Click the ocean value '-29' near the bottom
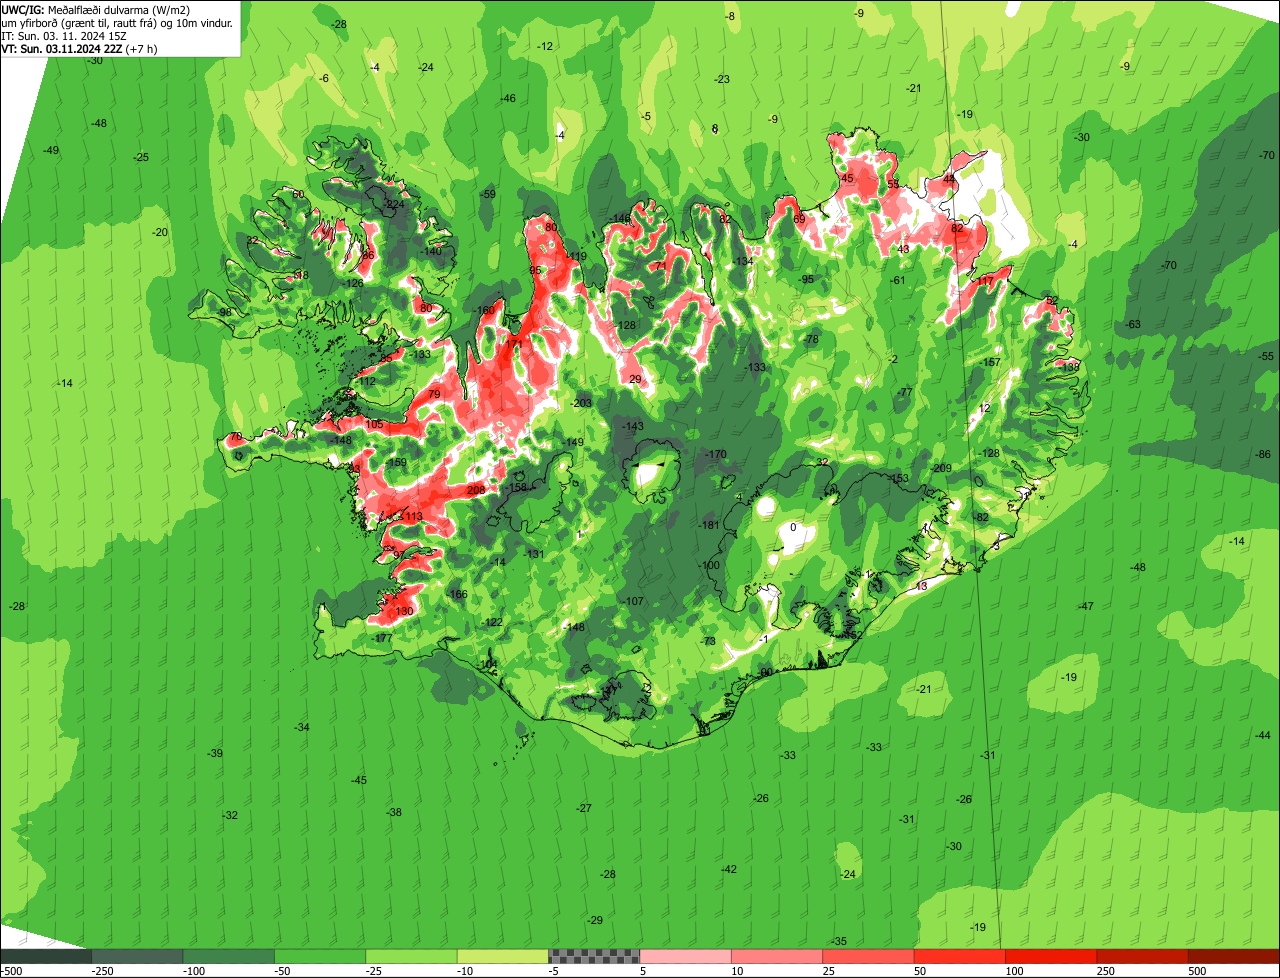The height and width of the screenshot is (978, 1280). [x=595, y=920]
